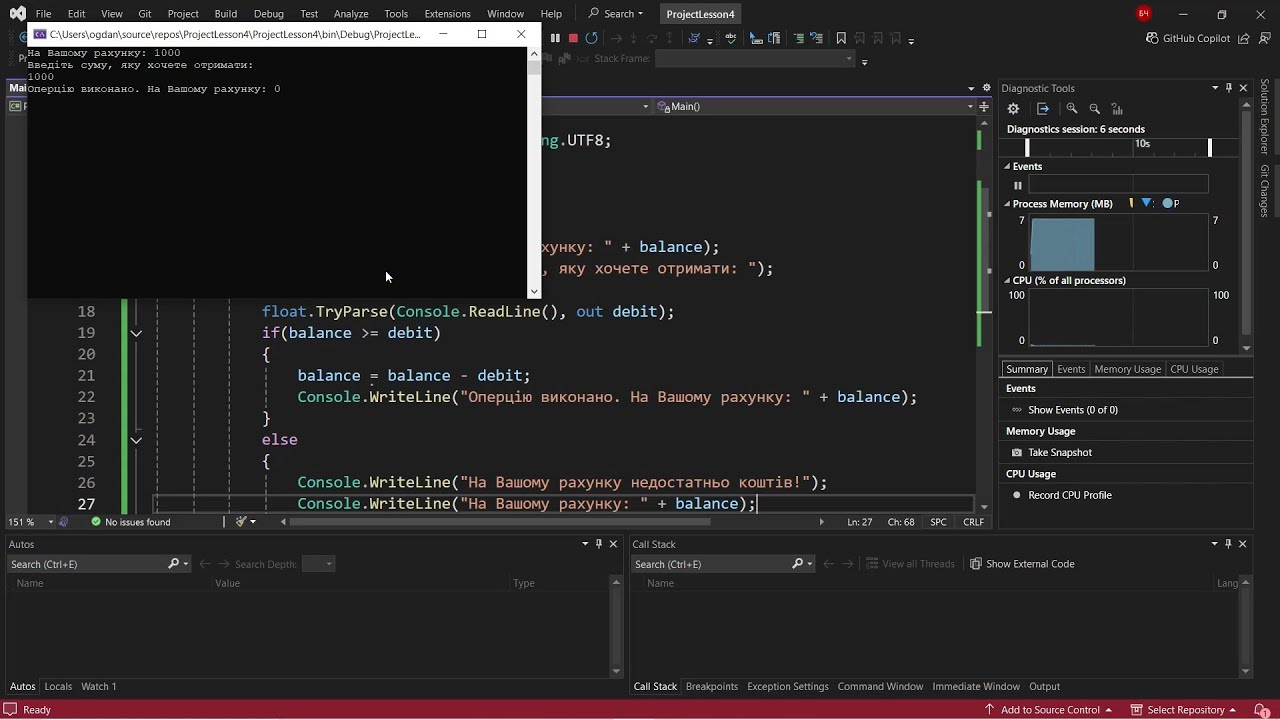The image size is (1280, 720).
Task: Click the editor settings gear icon
Action: (986, 88)
